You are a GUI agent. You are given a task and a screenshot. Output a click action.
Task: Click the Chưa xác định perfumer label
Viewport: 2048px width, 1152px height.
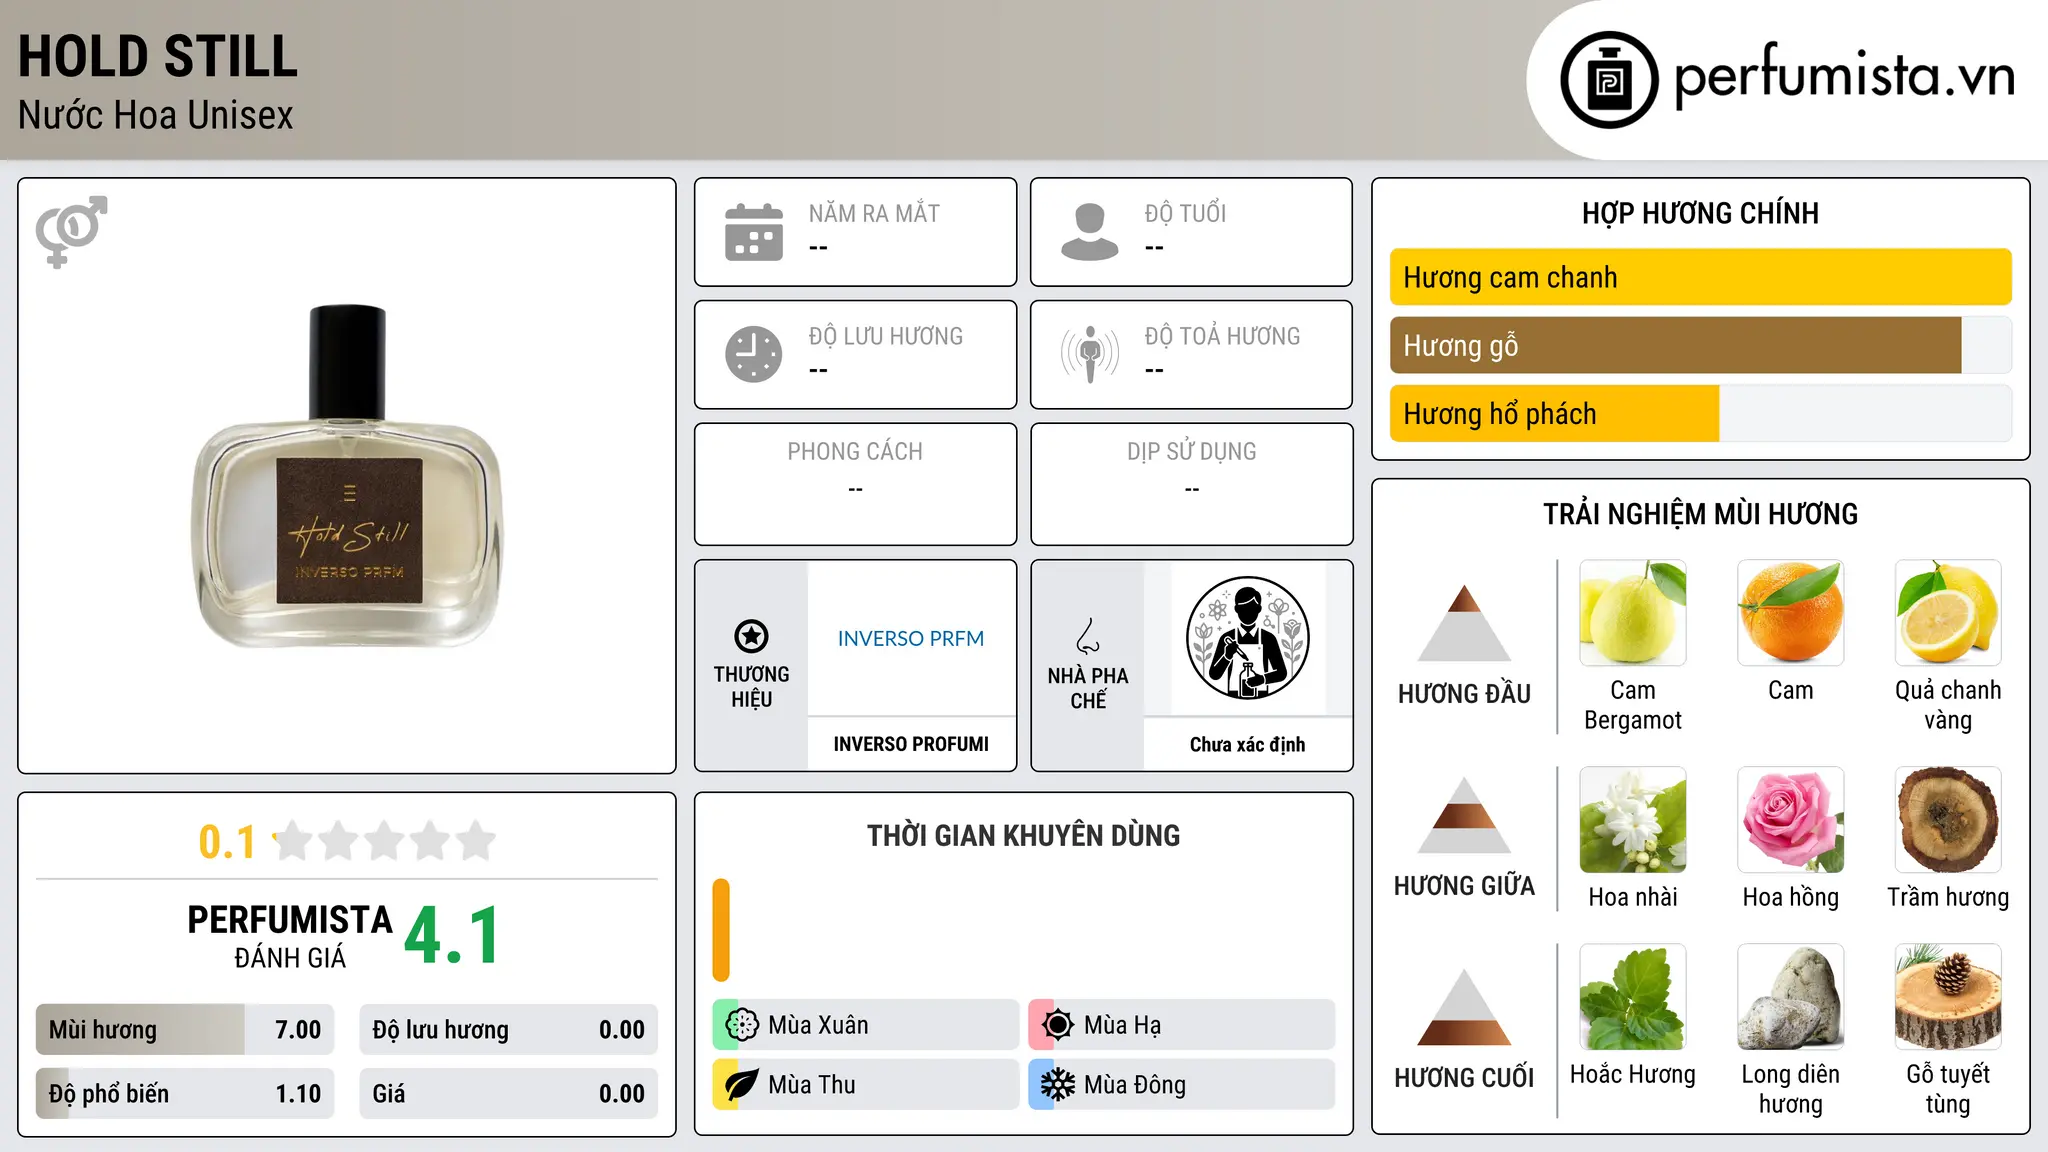pyautogui.click(x=1247, y=744)
